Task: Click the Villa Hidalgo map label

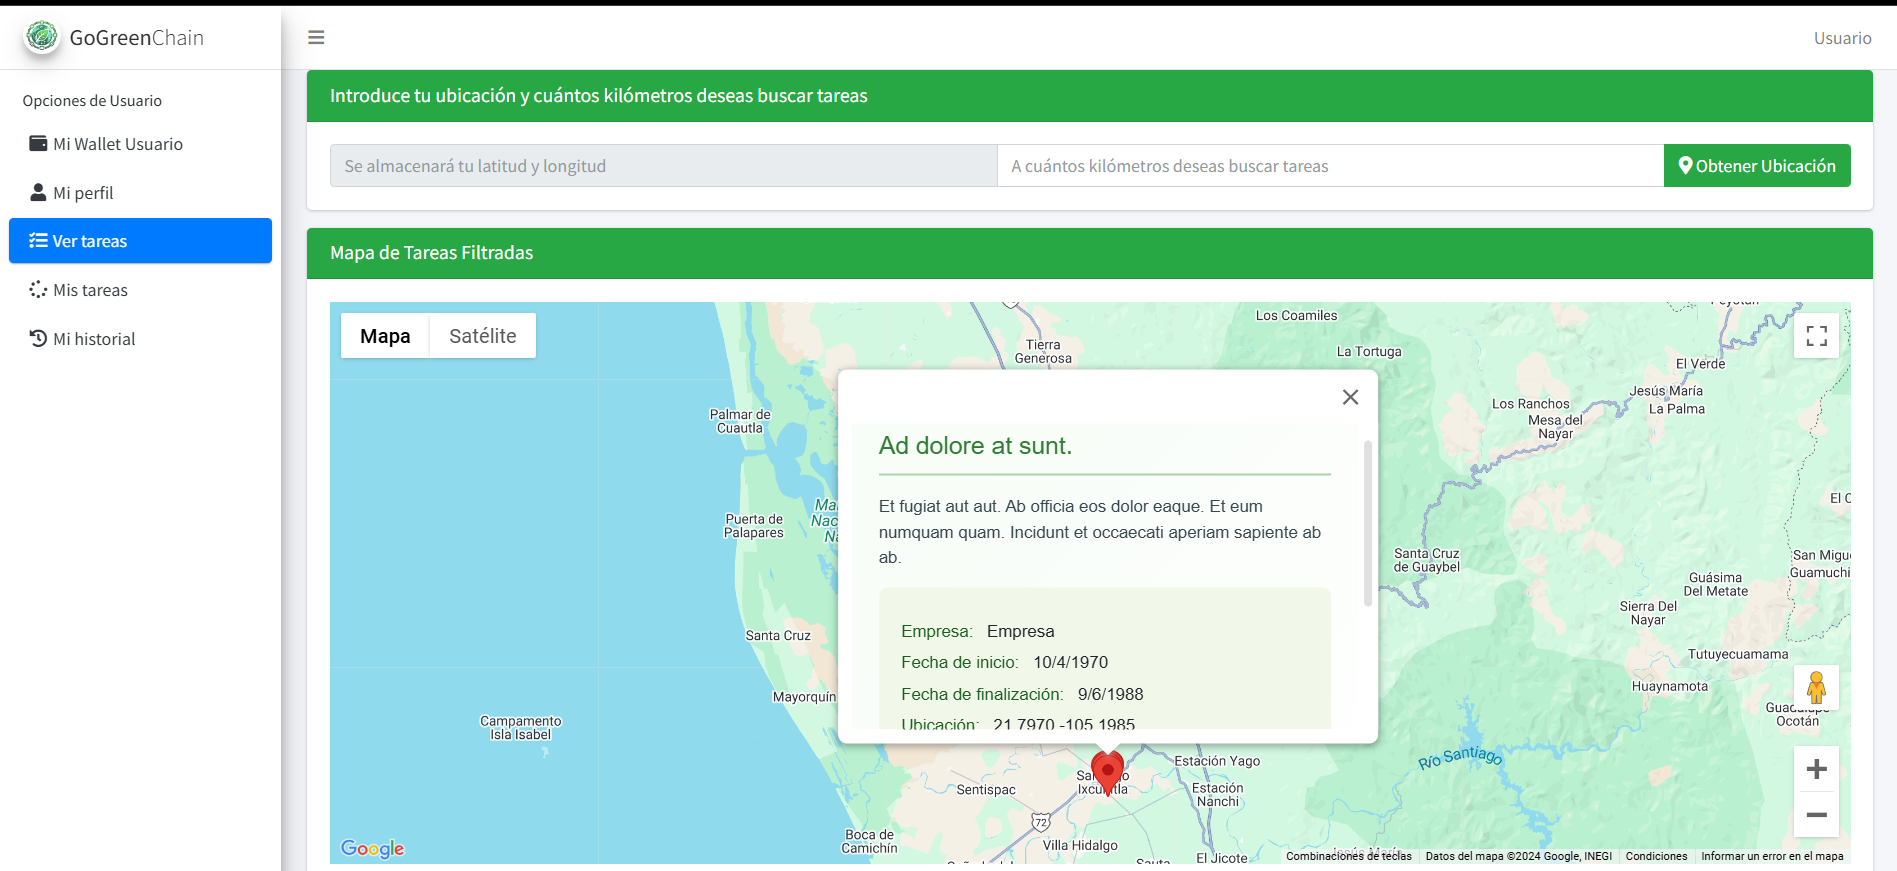Action: 1080,845
